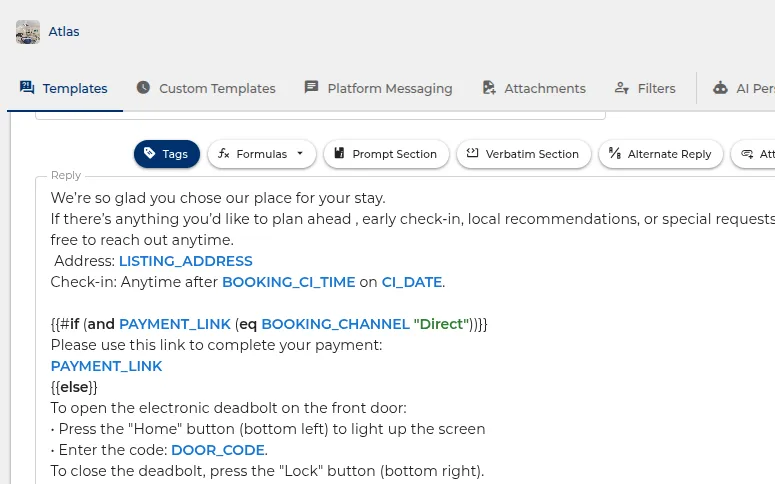Click the "To close the deadbolt" line
Image resolution: width=775 pixels, height=484 pixels.
pos(267,471)
